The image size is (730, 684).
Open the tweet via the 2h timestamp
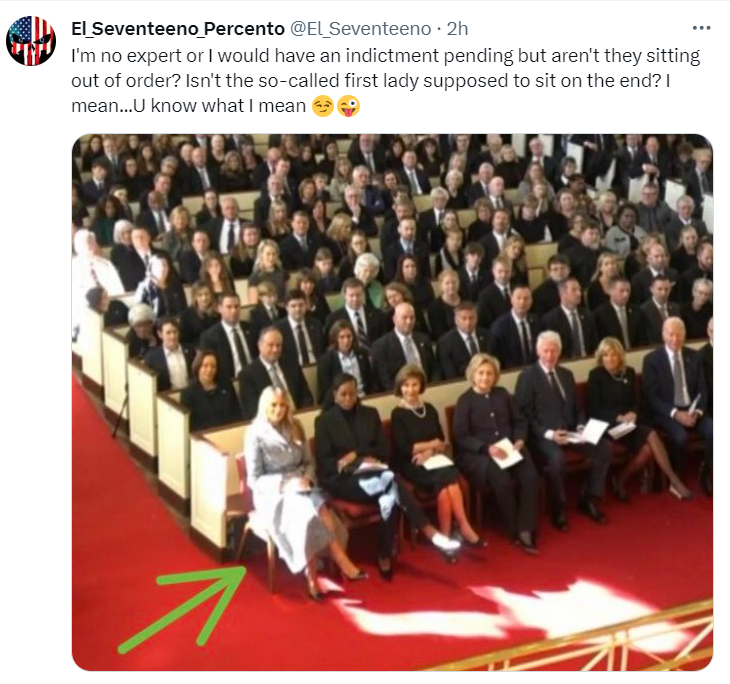(457, 29)
